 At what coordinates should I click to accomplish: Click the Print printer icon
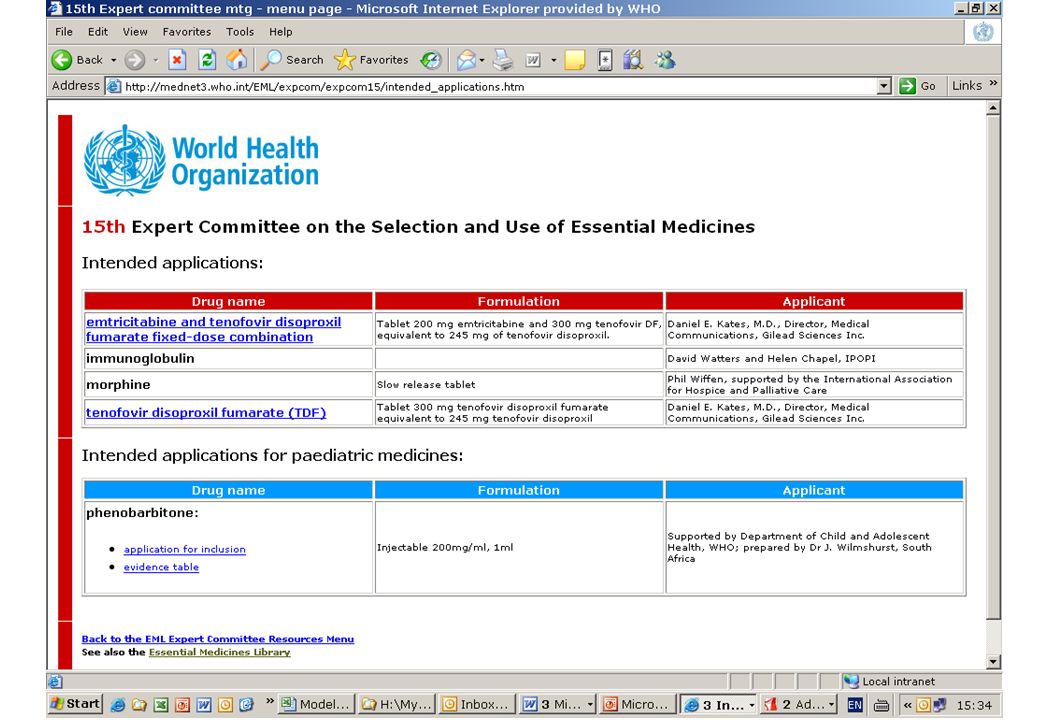(503, 60)
